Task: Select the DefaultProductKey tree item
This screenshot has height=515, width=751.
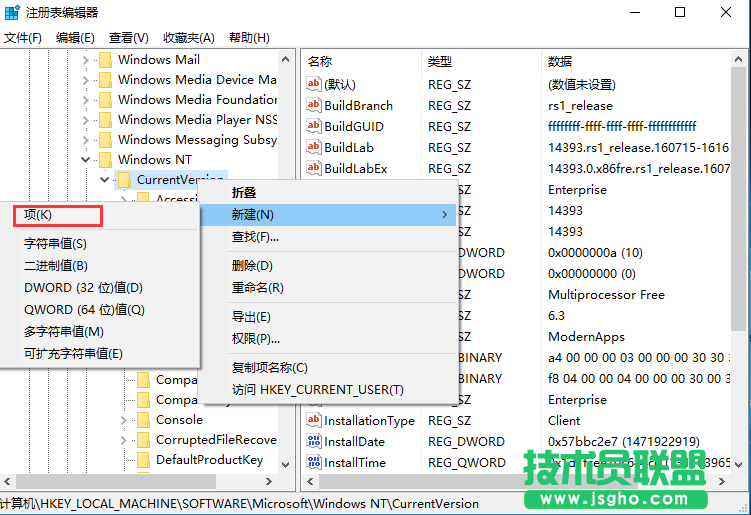Action: click(209, 460)
